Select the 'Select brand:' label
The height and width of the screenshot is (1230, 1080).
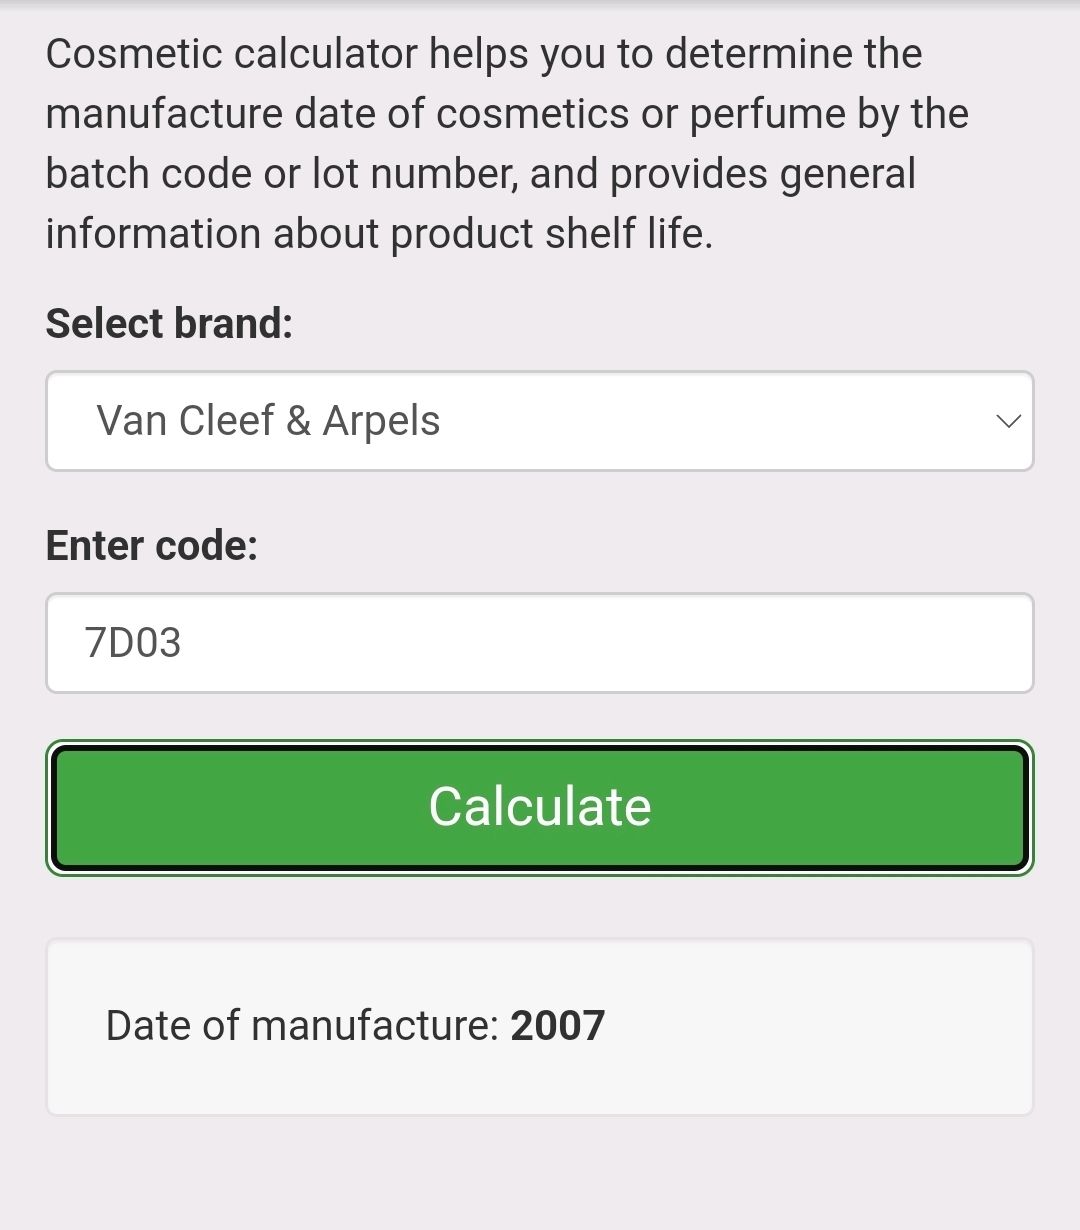[169, 324]
